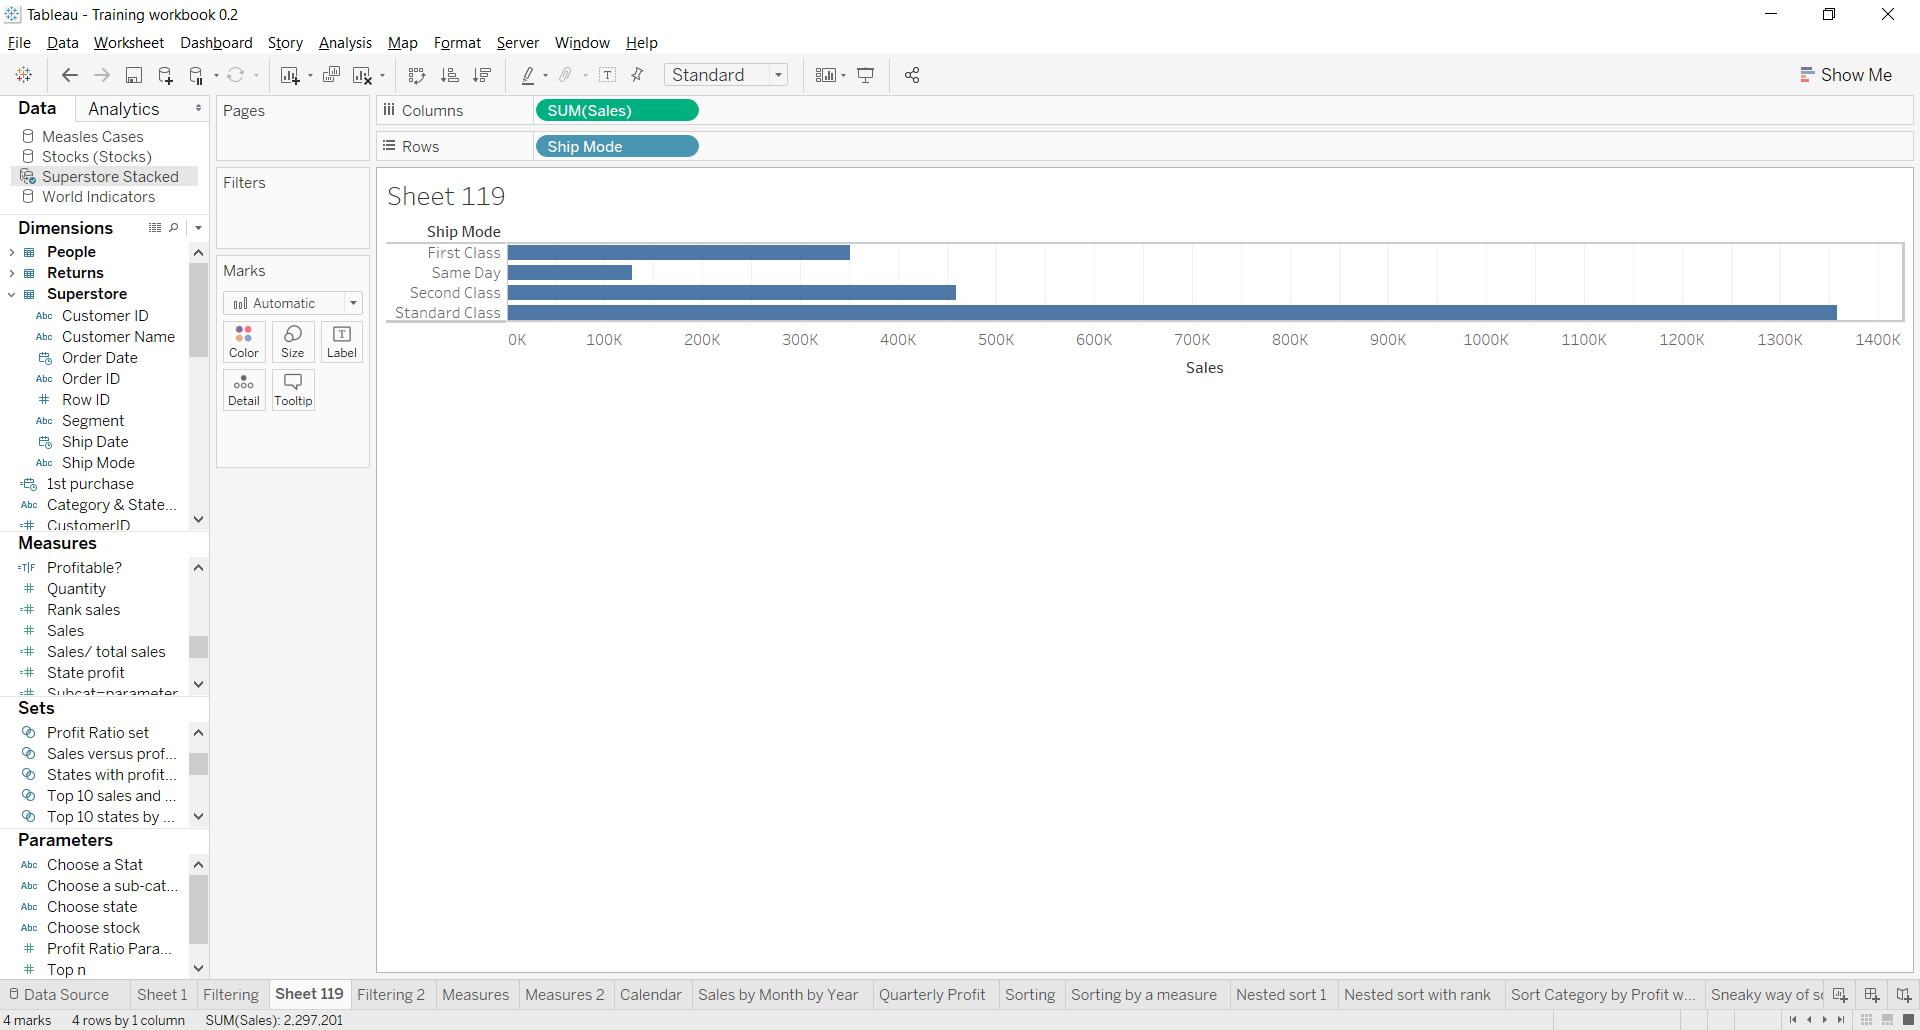Click the Show Me button
The image size is (1920, 1030).
(x=1846, y=75)
